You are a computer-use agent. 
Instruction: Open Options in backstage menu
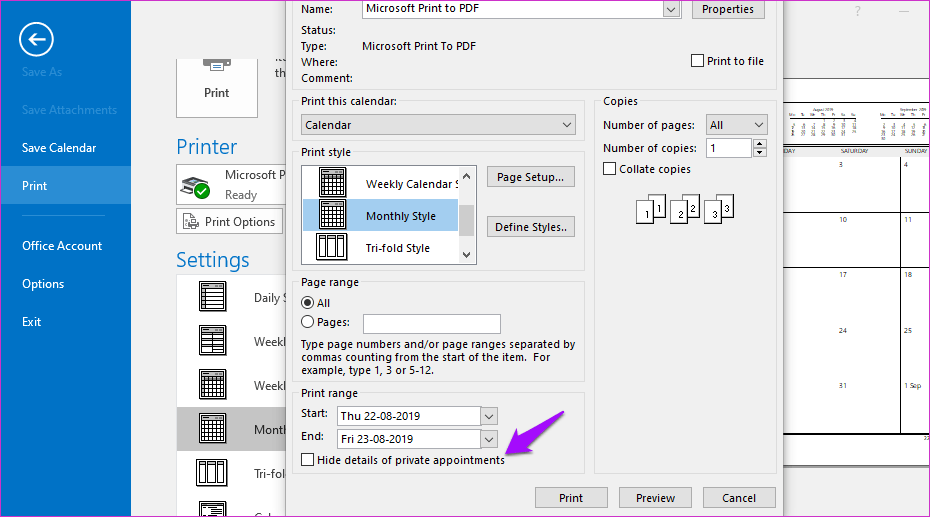(43, 283)
